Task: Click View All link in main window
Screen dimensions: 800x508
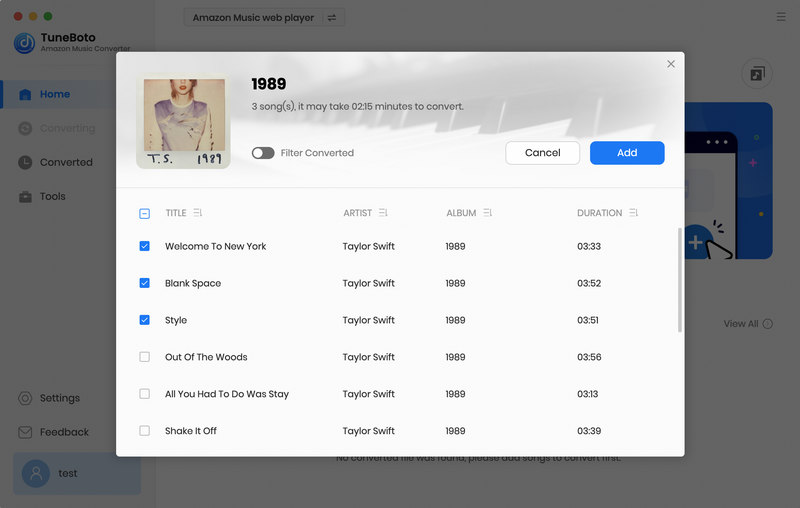Action: click(x=748, y=324)
